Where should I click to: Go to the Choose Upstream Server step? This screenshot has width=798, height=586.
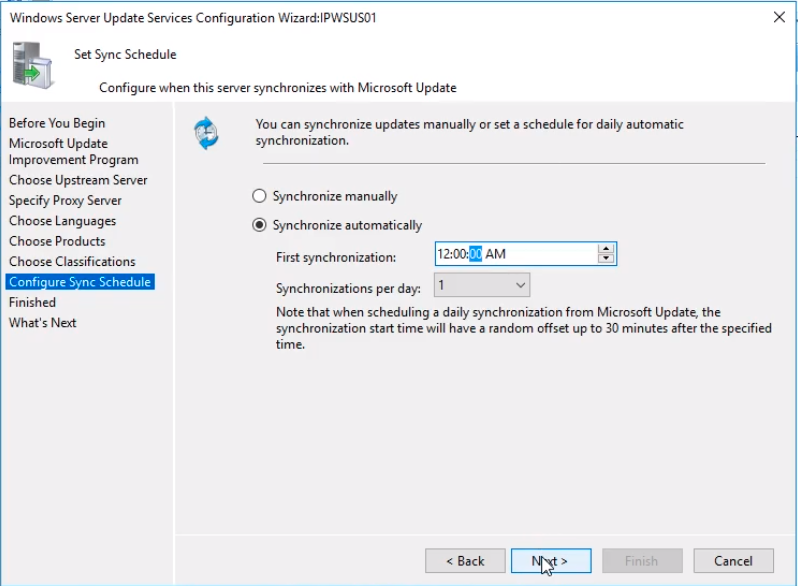click(78, 180)
